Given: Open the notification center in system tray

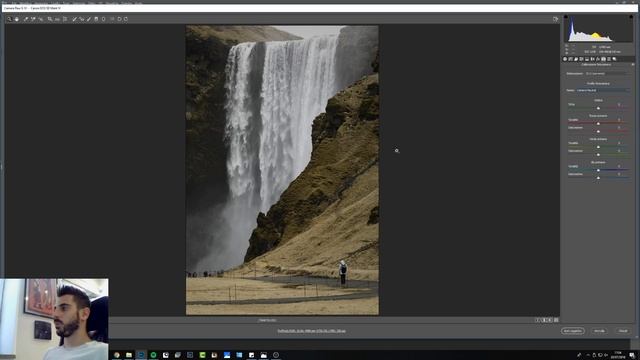Looking at the screenshot, I should (632, 355).
